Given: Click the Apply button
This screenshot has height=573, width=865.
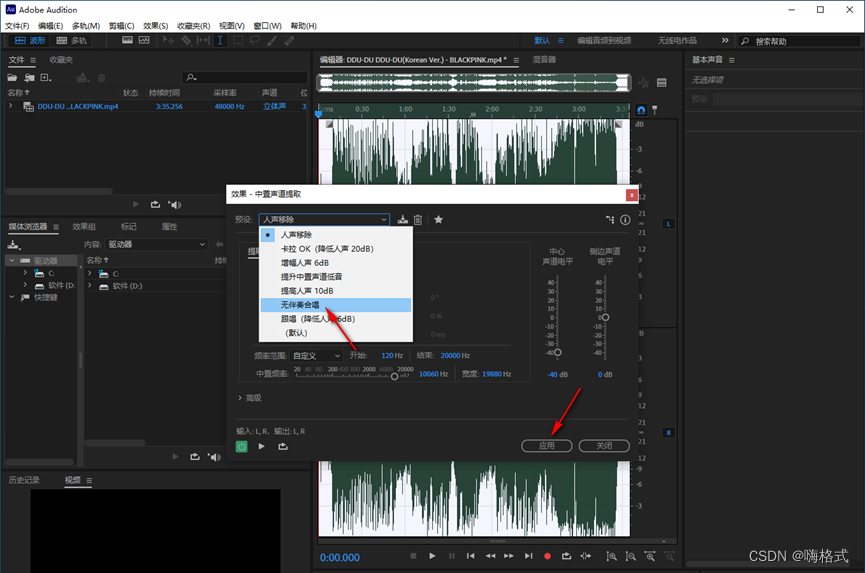Looking at the screenshot, I should 547,446.
